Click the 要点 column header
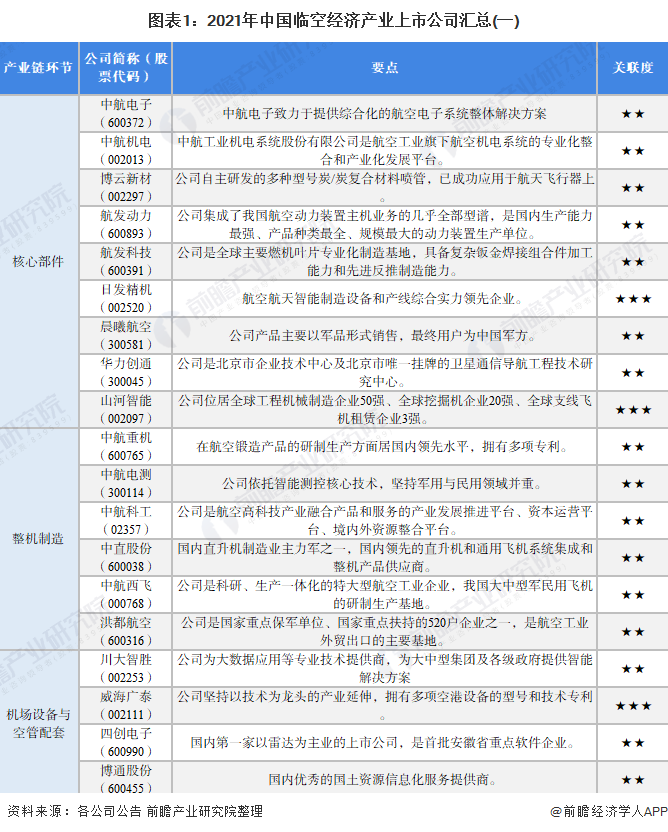Screen dimensions: 668x832 point(385,68)
